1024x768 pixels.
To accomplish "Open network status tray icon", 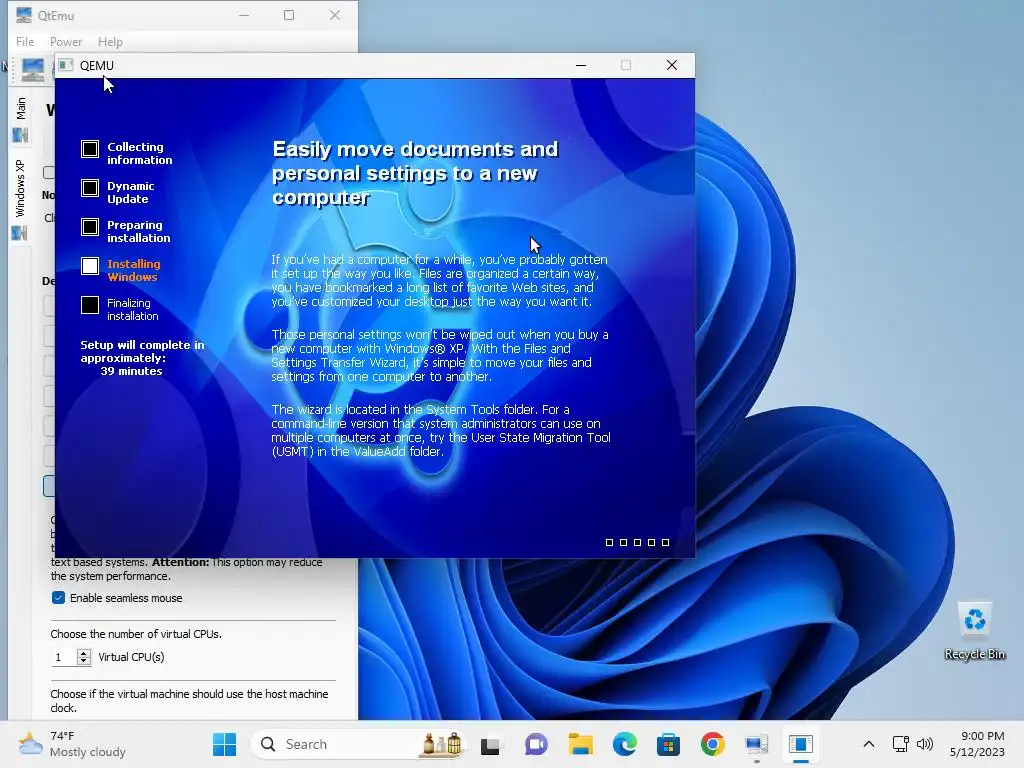I will pos(901,744).
